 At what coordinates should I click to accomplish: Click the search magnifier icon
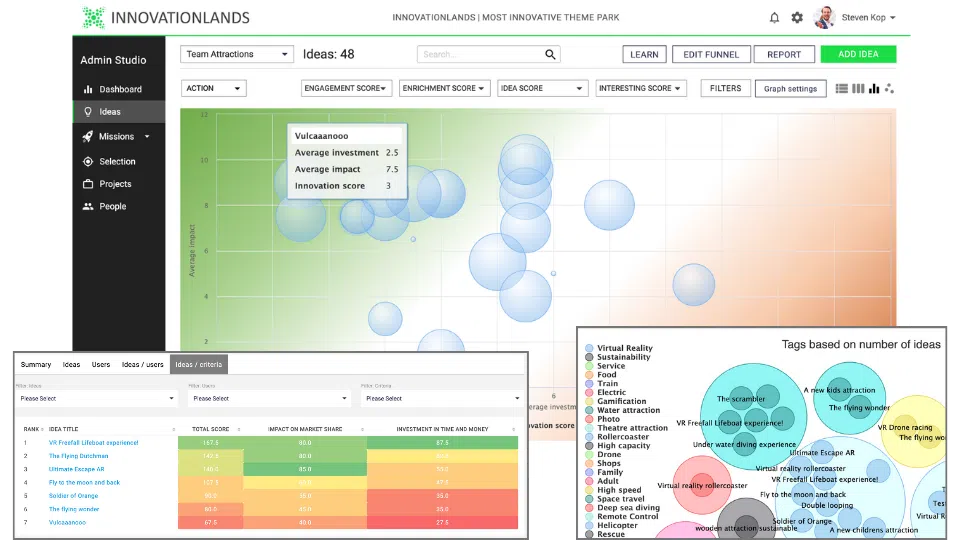point(550,54)
